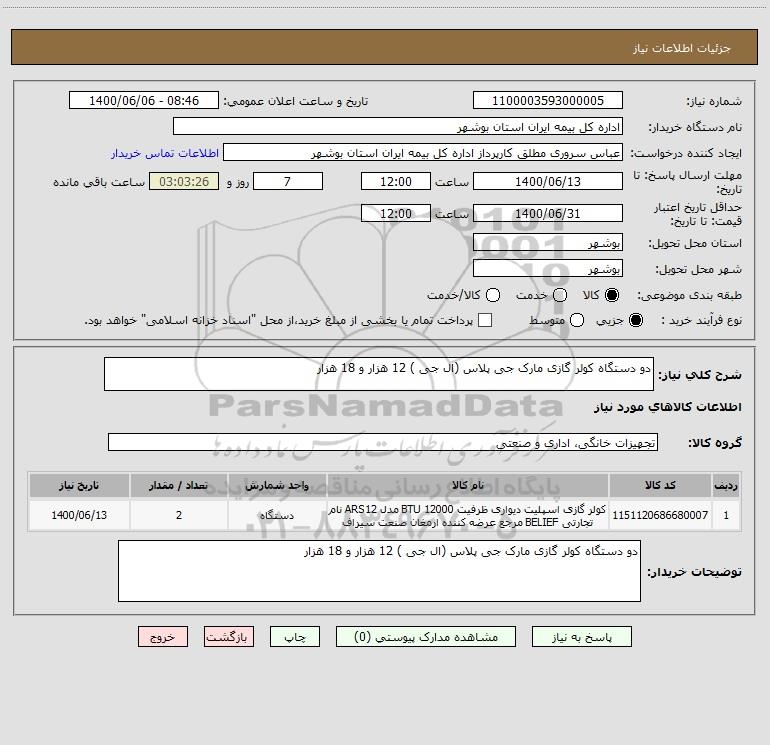Image resolution: width=770 pixels, height=745 pixels.
Task: Select the متوسط purchase type radio
Action: 577,320
